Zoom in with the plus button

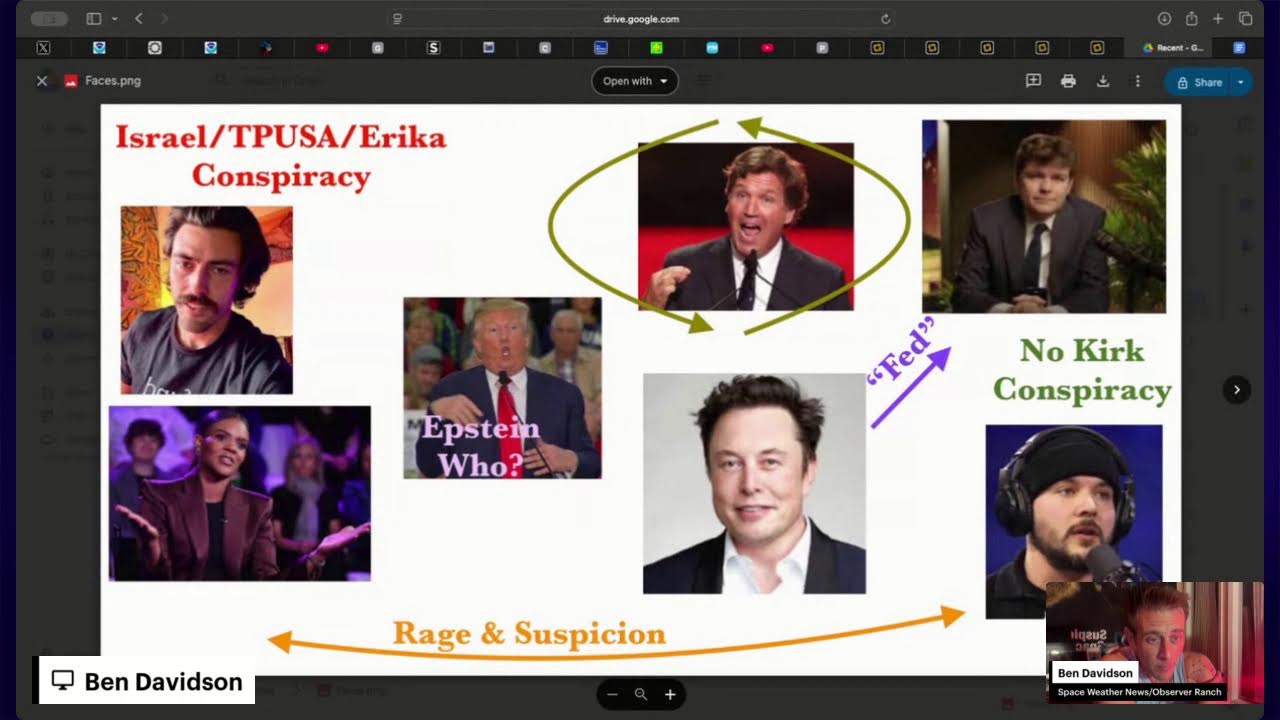coord(670,694)
